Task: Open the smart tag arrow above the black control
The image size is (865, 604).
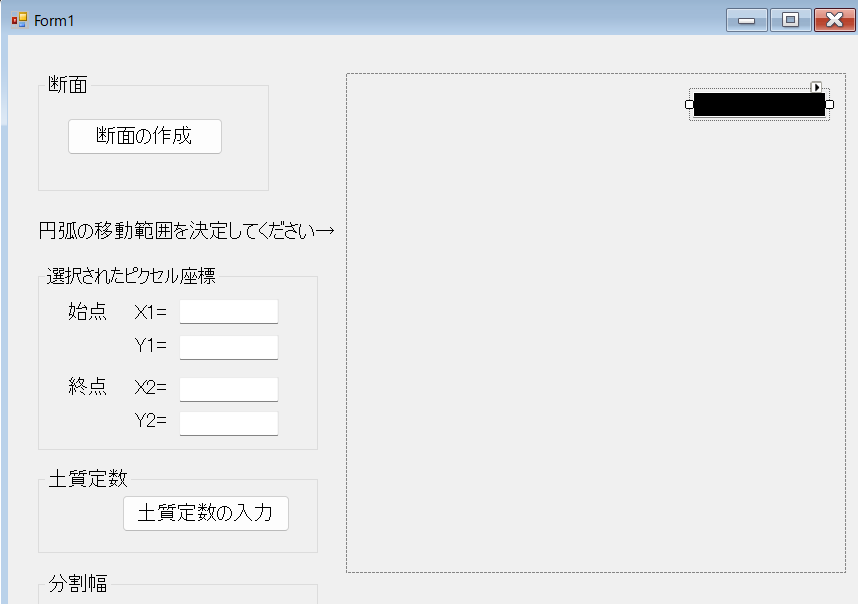Action: (816, 88)
